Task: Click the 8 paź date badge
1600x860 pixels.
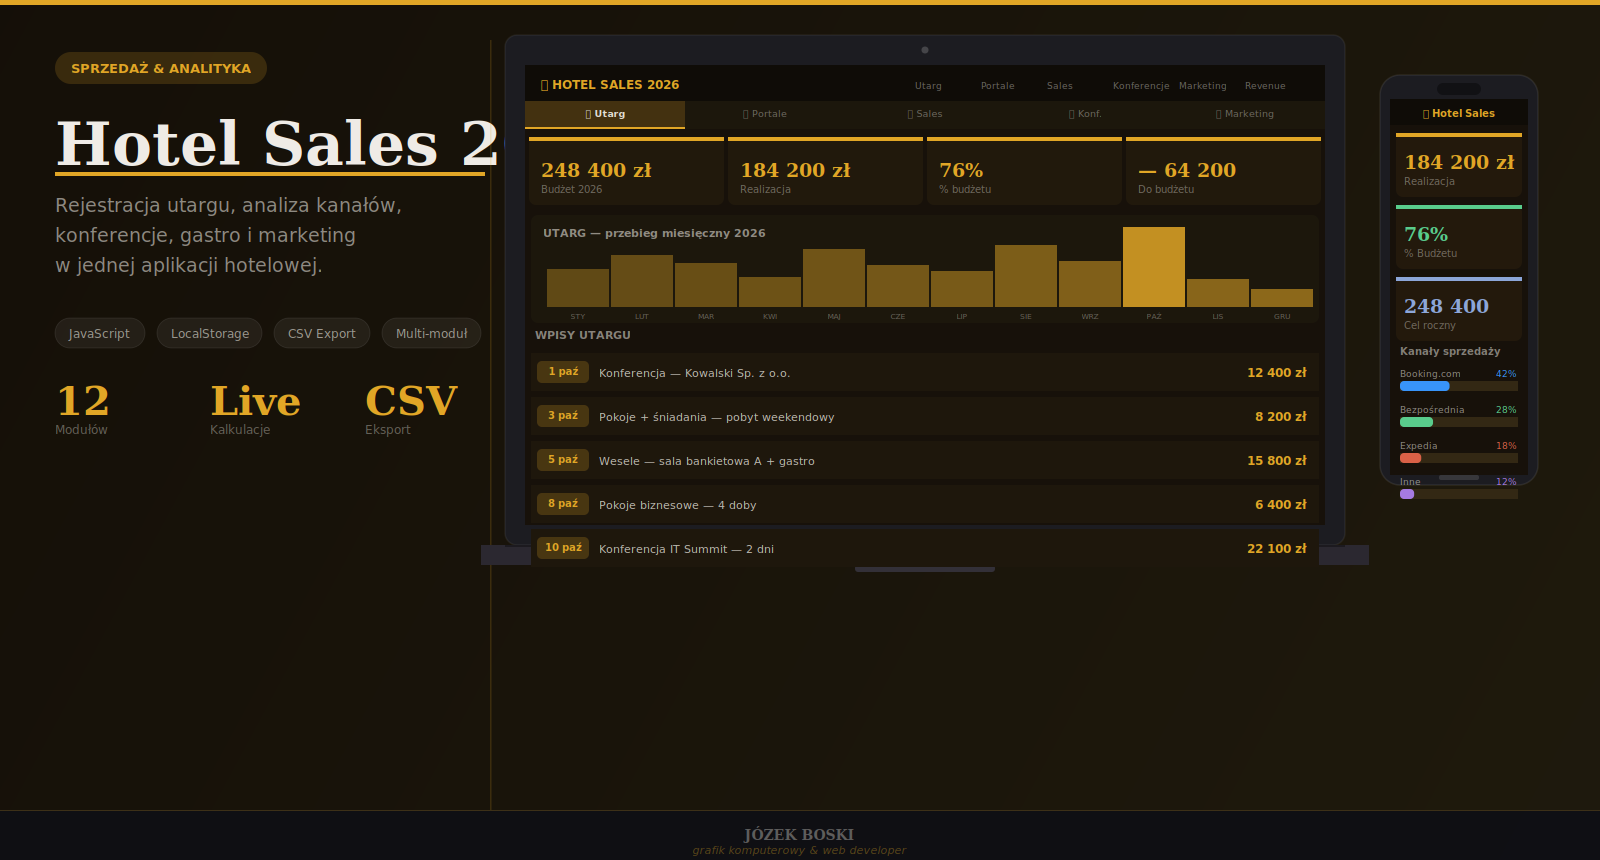Action: (x=563, y=504)
